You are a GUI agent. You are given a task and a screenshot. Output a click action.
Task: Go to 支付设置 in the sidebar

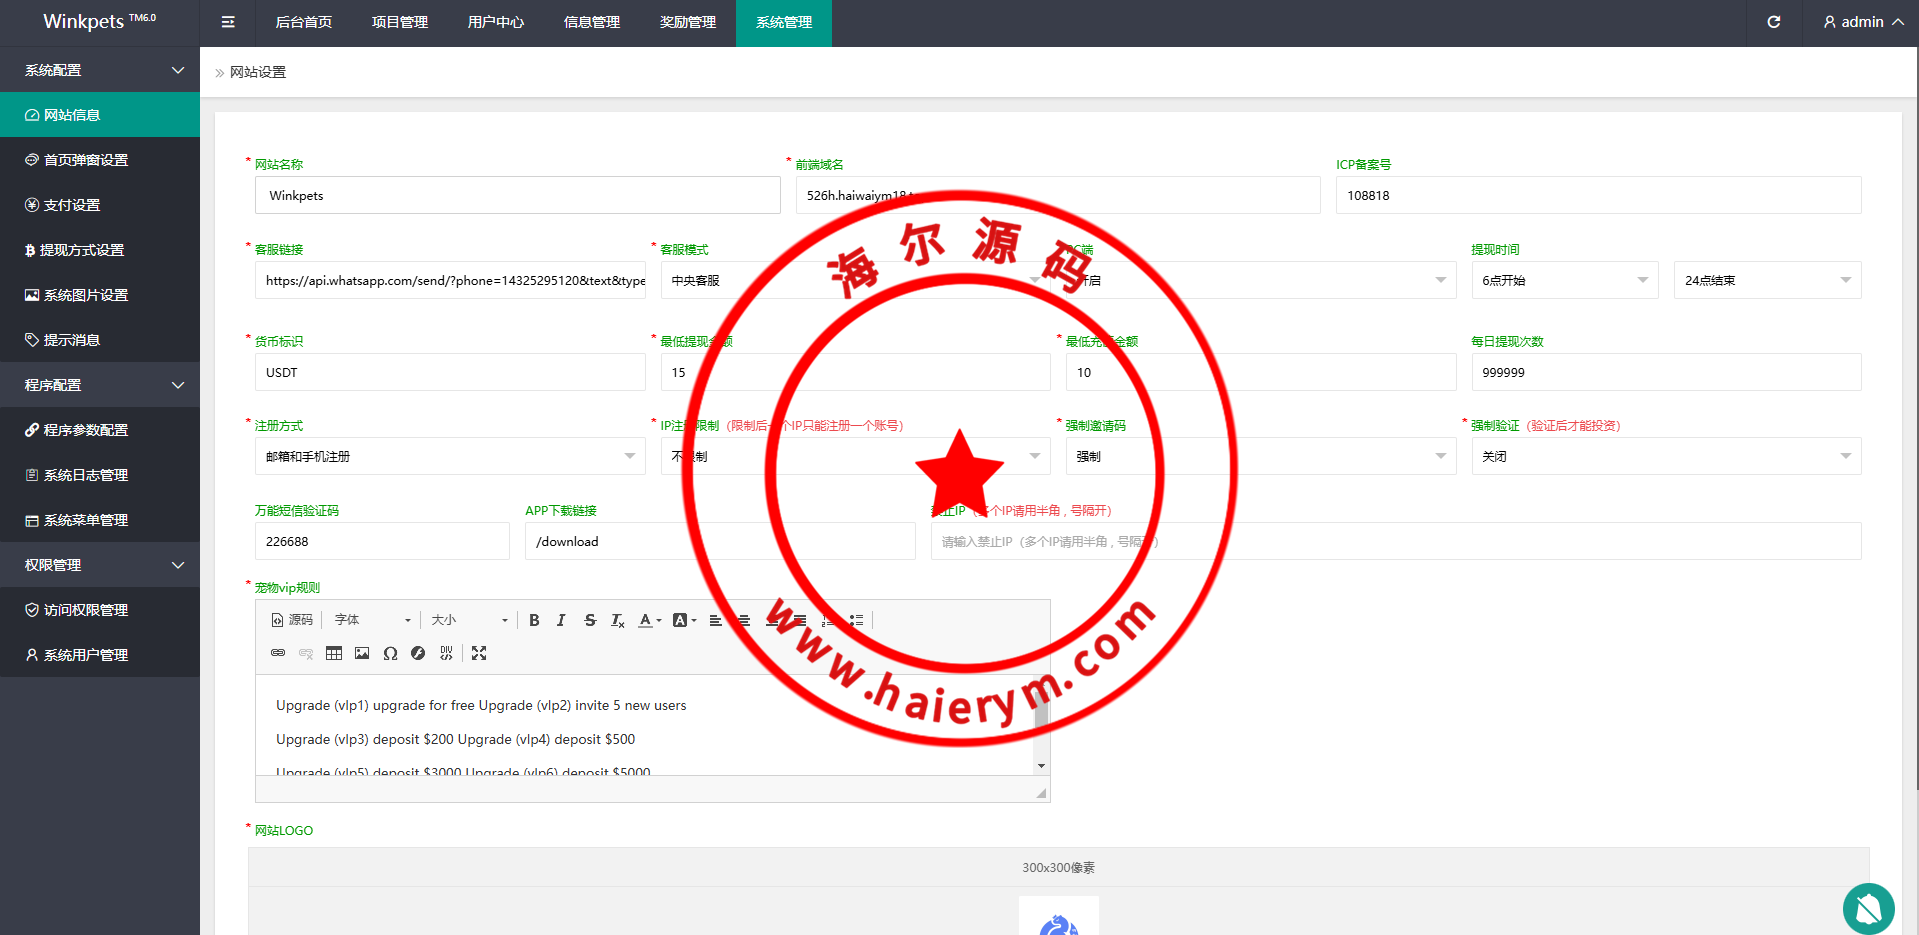(72, 205)
